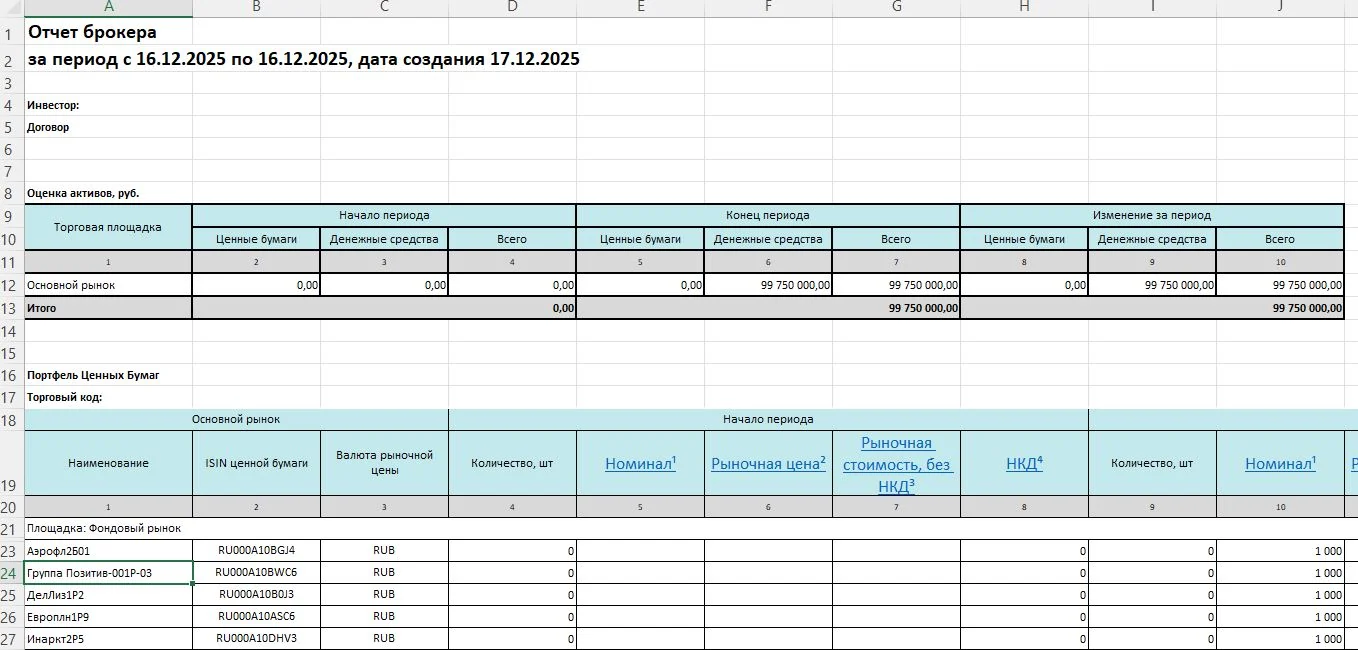Select ISIN cell RU000A10DHV3

click(256, 639)
